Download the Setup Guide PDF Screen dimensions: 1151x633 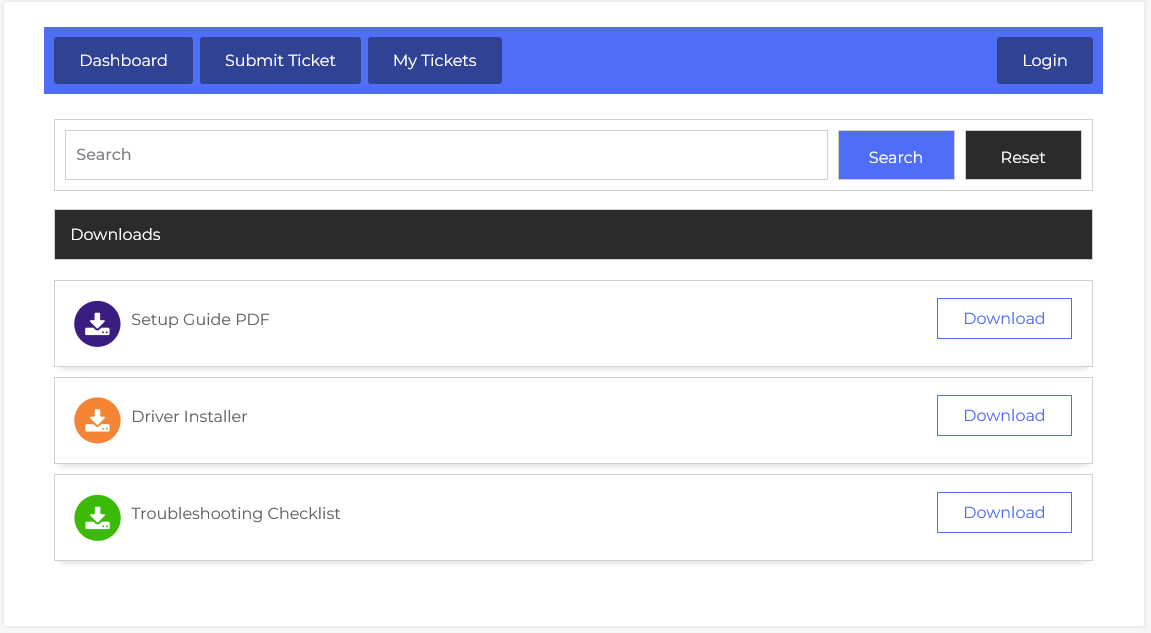point(1004,319)
